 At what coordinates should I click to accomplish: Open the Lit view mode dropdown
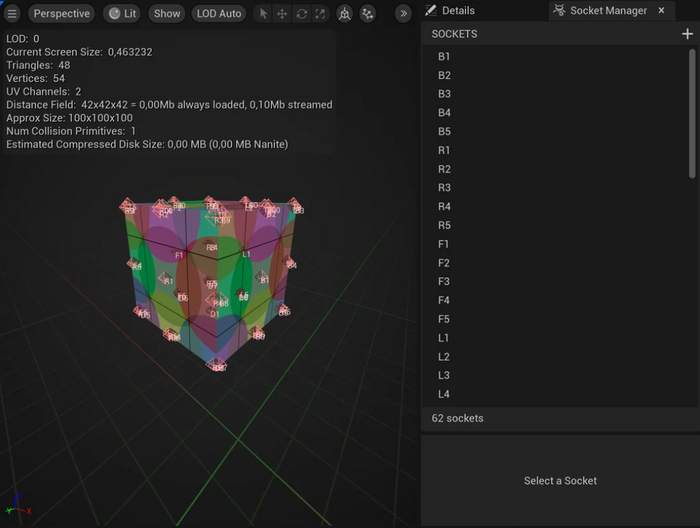point(124,14)
